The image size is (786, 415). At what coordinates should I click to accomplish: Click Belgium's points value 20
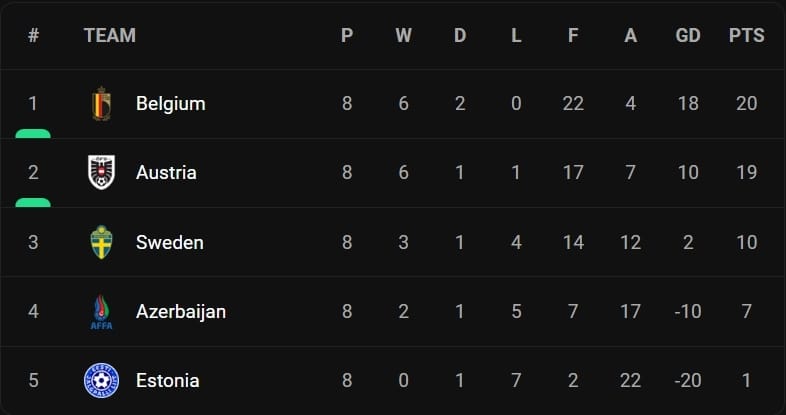tap(746, 103)
